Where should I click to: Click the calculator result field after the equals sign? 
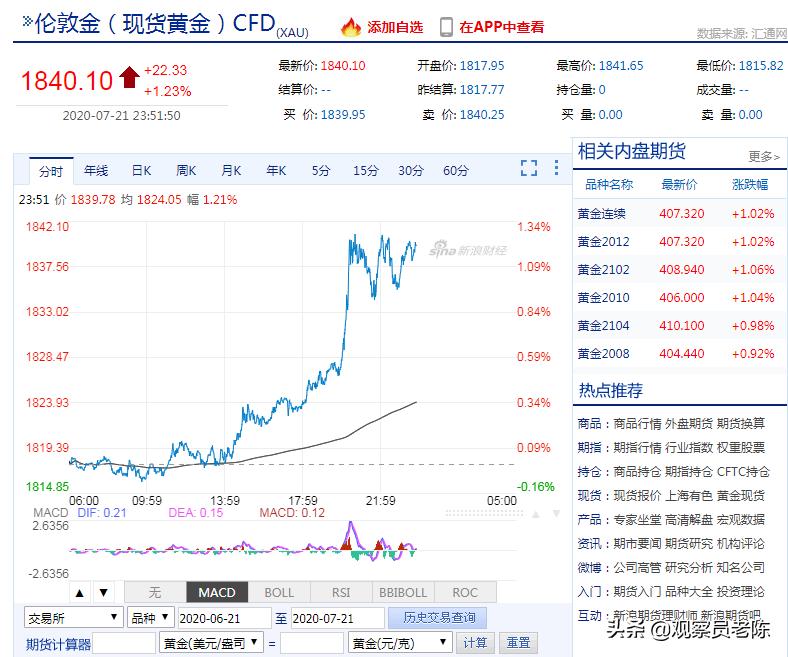pos(312,643)
